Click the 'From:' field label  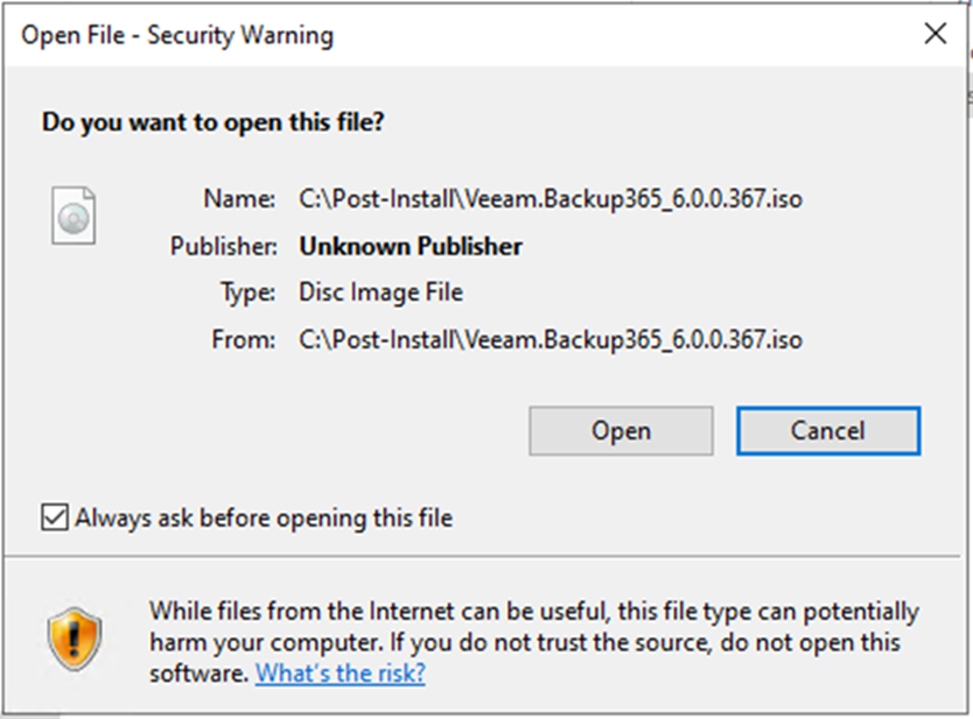(x=243, y=340)
